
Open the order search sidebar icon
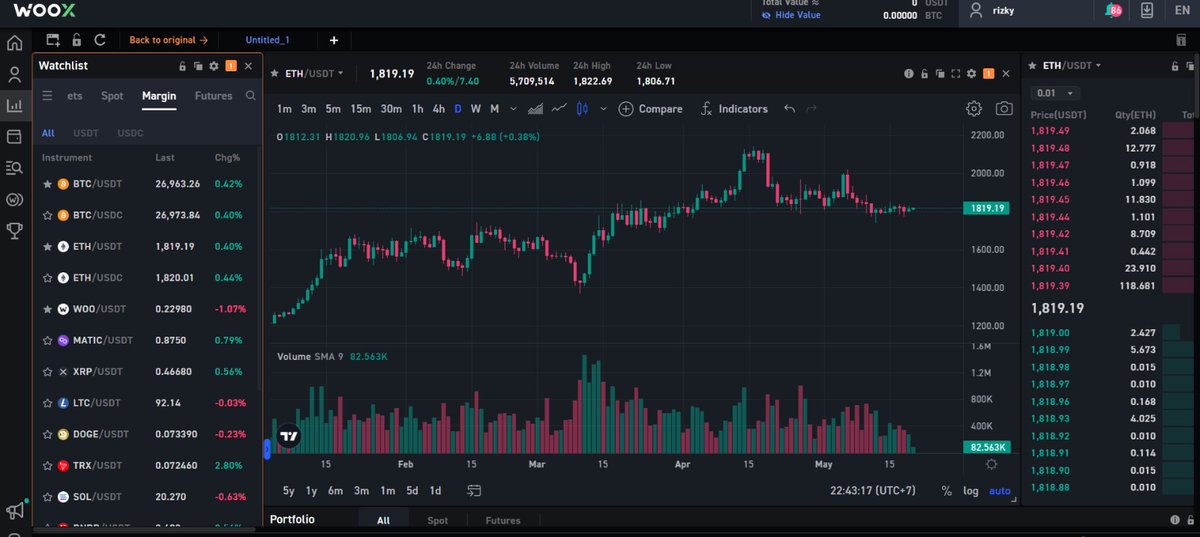(14, 167)
